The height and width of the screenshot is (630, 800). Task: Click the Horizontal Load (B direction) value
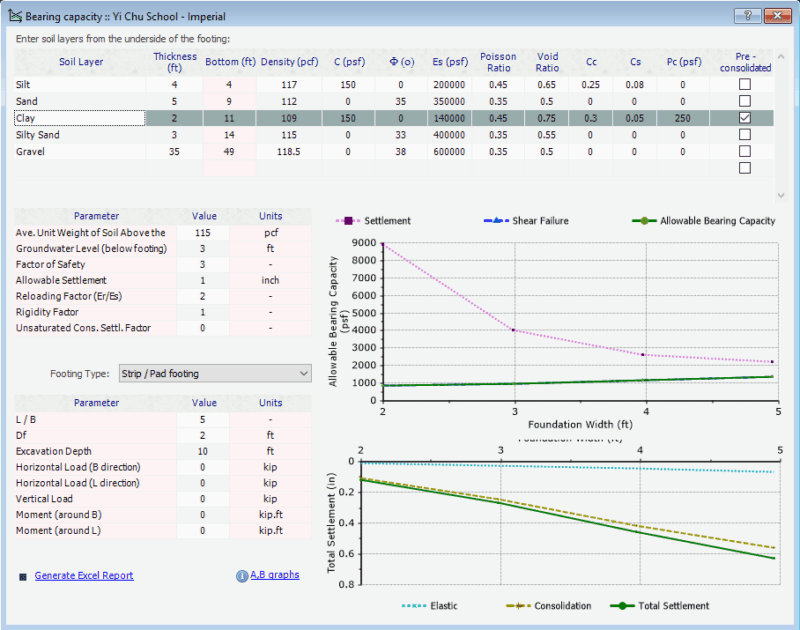click(203, 467)
